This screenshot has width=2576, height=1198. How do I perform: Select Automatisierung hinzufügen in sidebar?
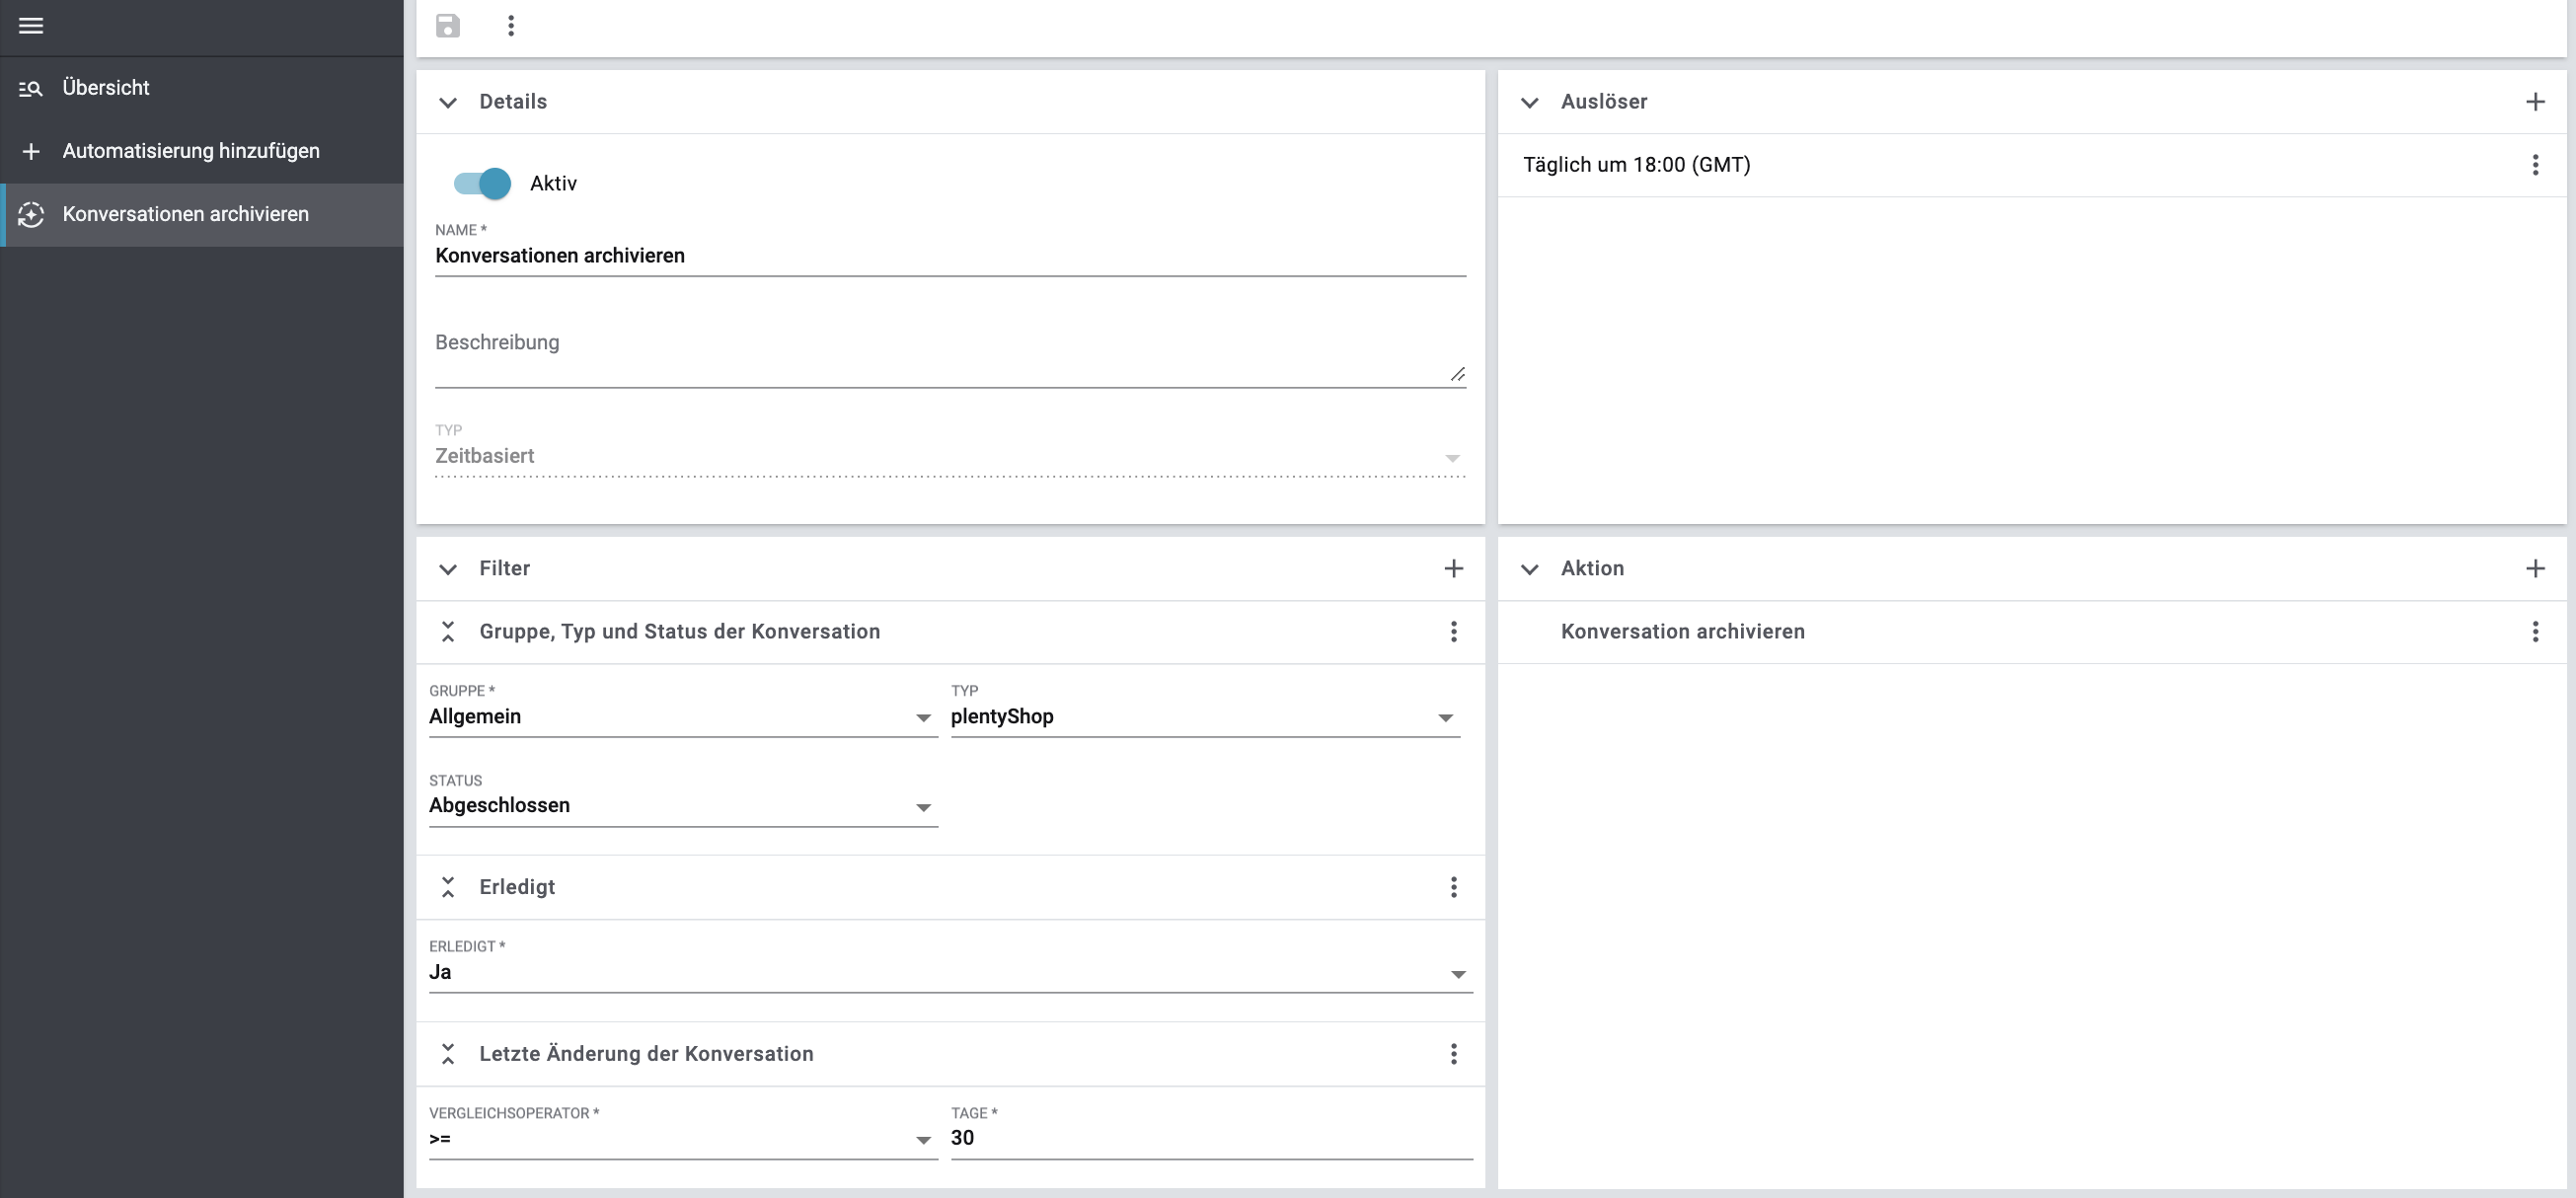[190, 151]
